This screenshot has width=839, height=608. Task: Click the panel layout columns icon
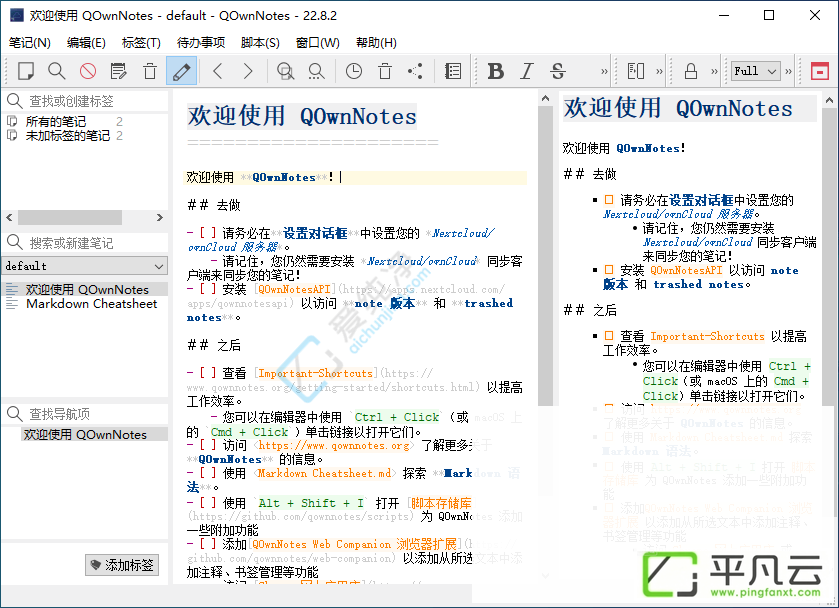coord(636,71)
